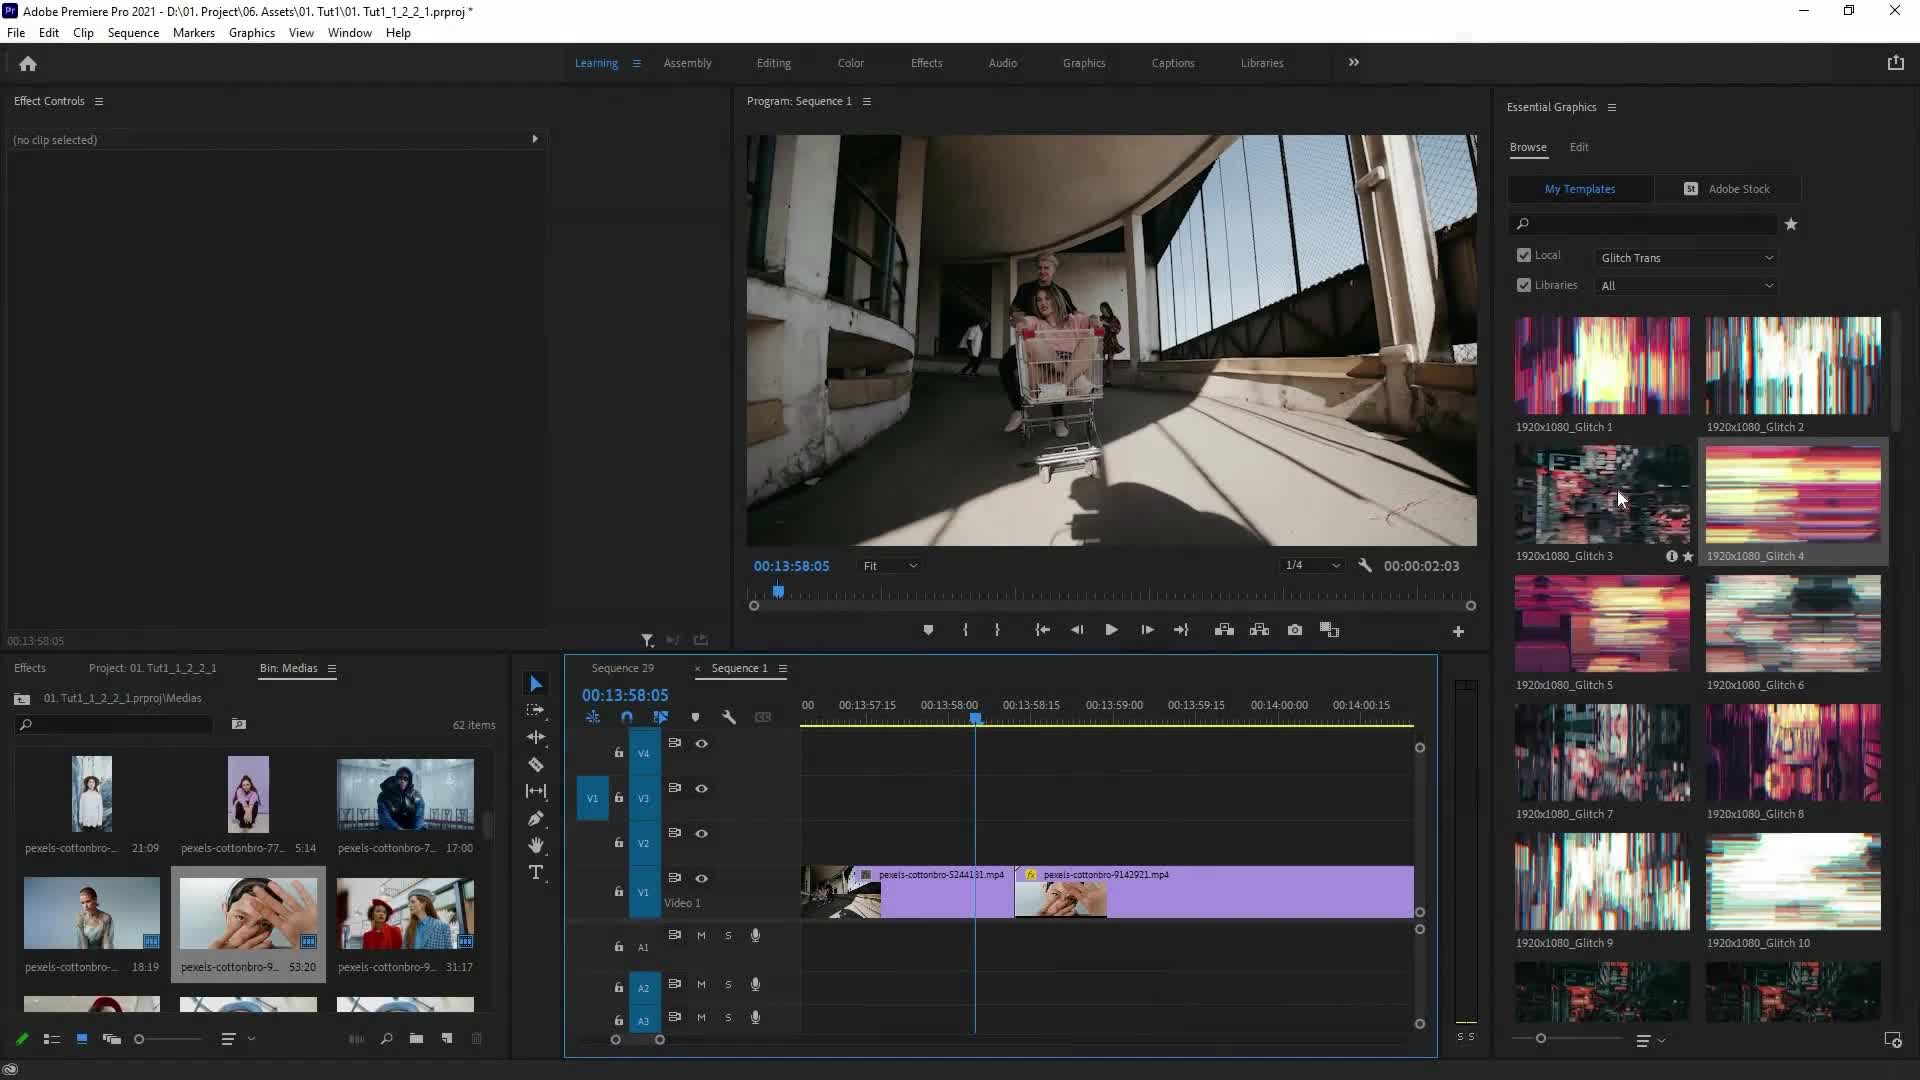
Task: Click the Quick Export share icon
Action: [x=1895, y=63]
